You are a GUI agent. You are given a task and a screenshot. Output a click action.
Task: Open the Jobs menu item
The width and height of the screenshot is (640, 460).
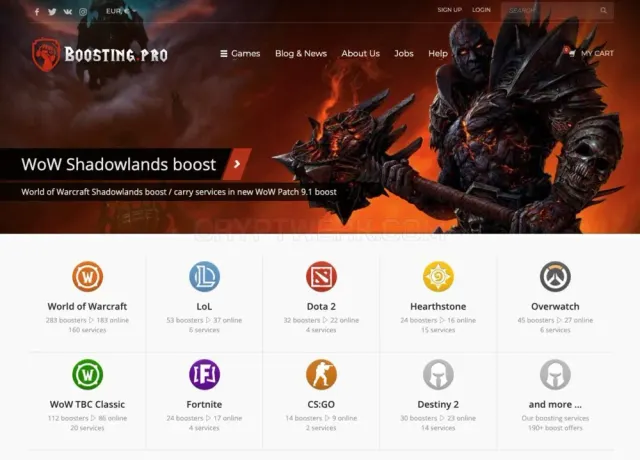[404, 53]
